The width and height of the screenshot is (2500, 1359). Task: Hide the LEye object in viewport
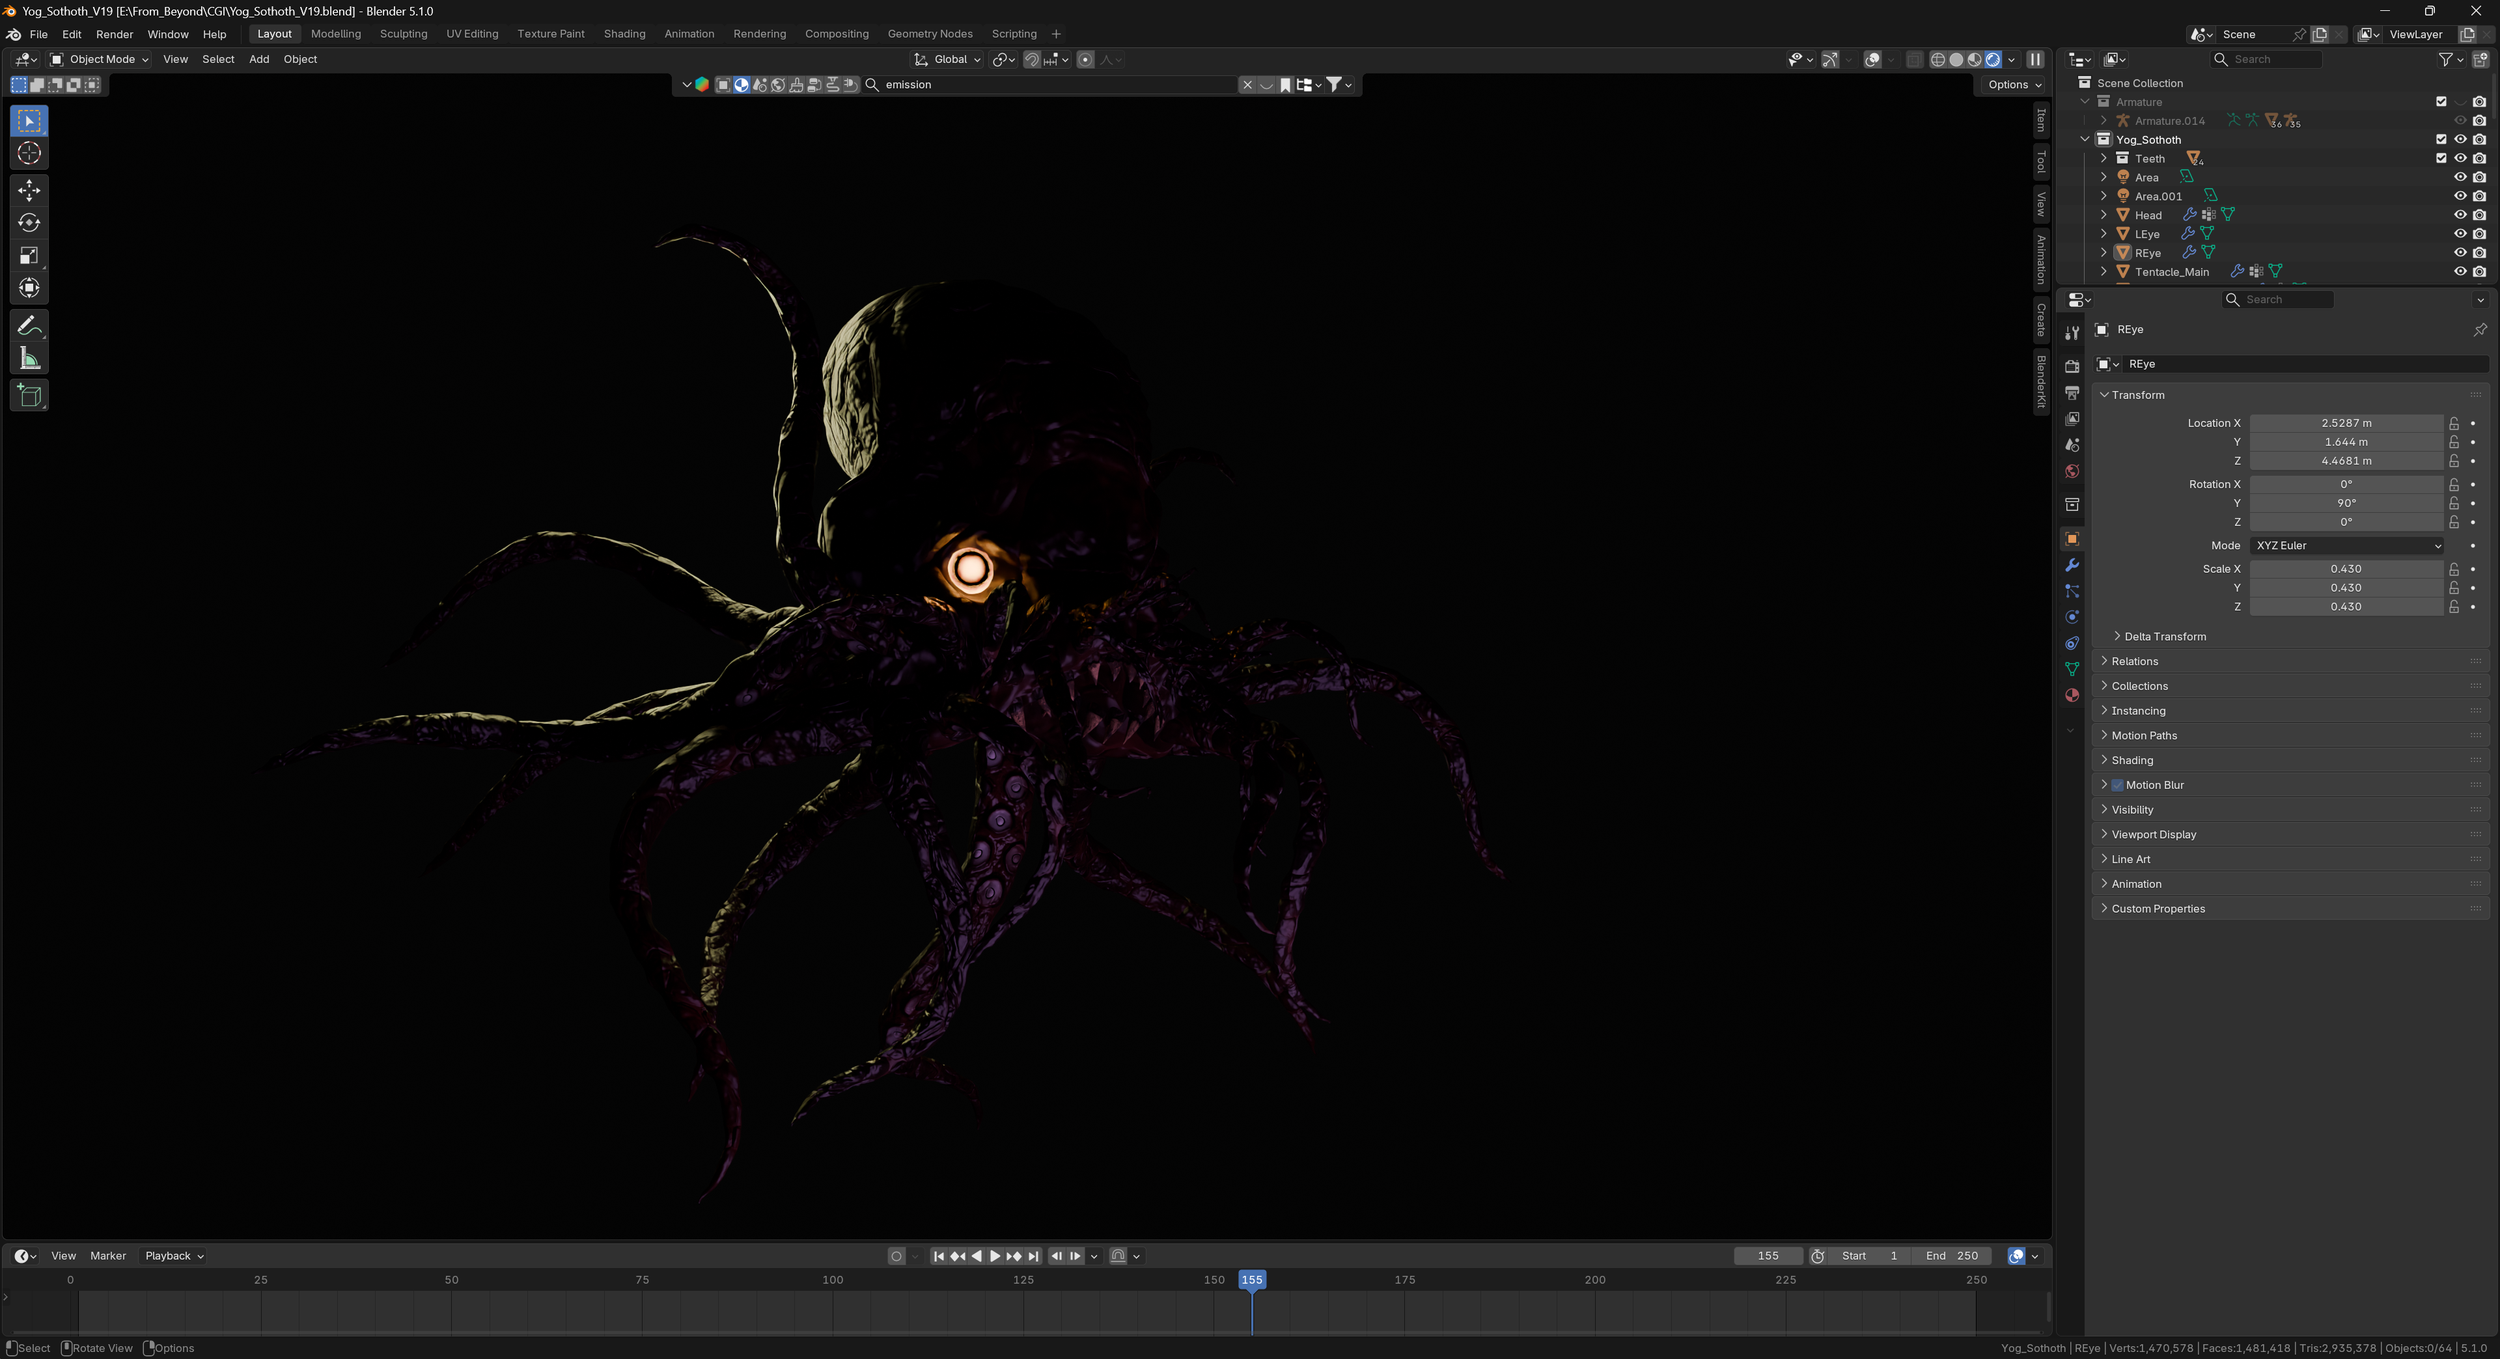coord(2460,234)
